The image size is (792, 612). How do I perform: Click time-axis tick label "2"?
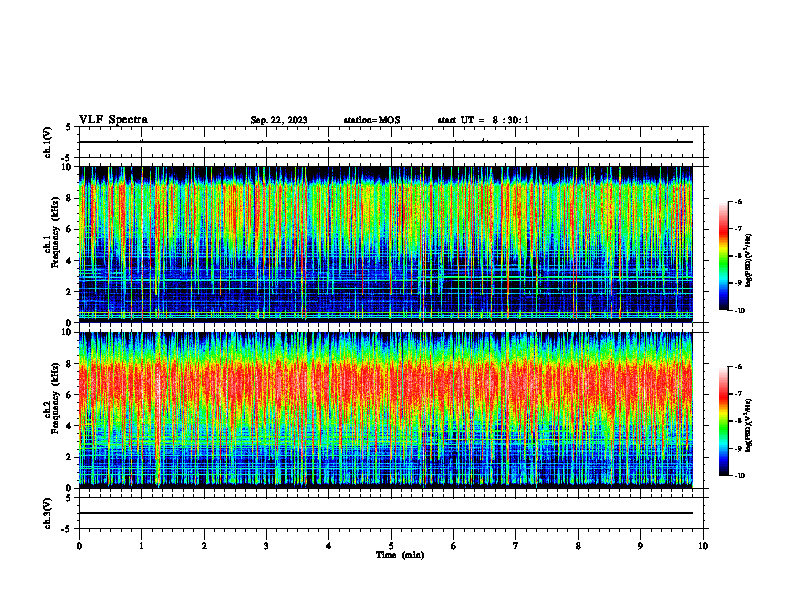pos(204,546)
